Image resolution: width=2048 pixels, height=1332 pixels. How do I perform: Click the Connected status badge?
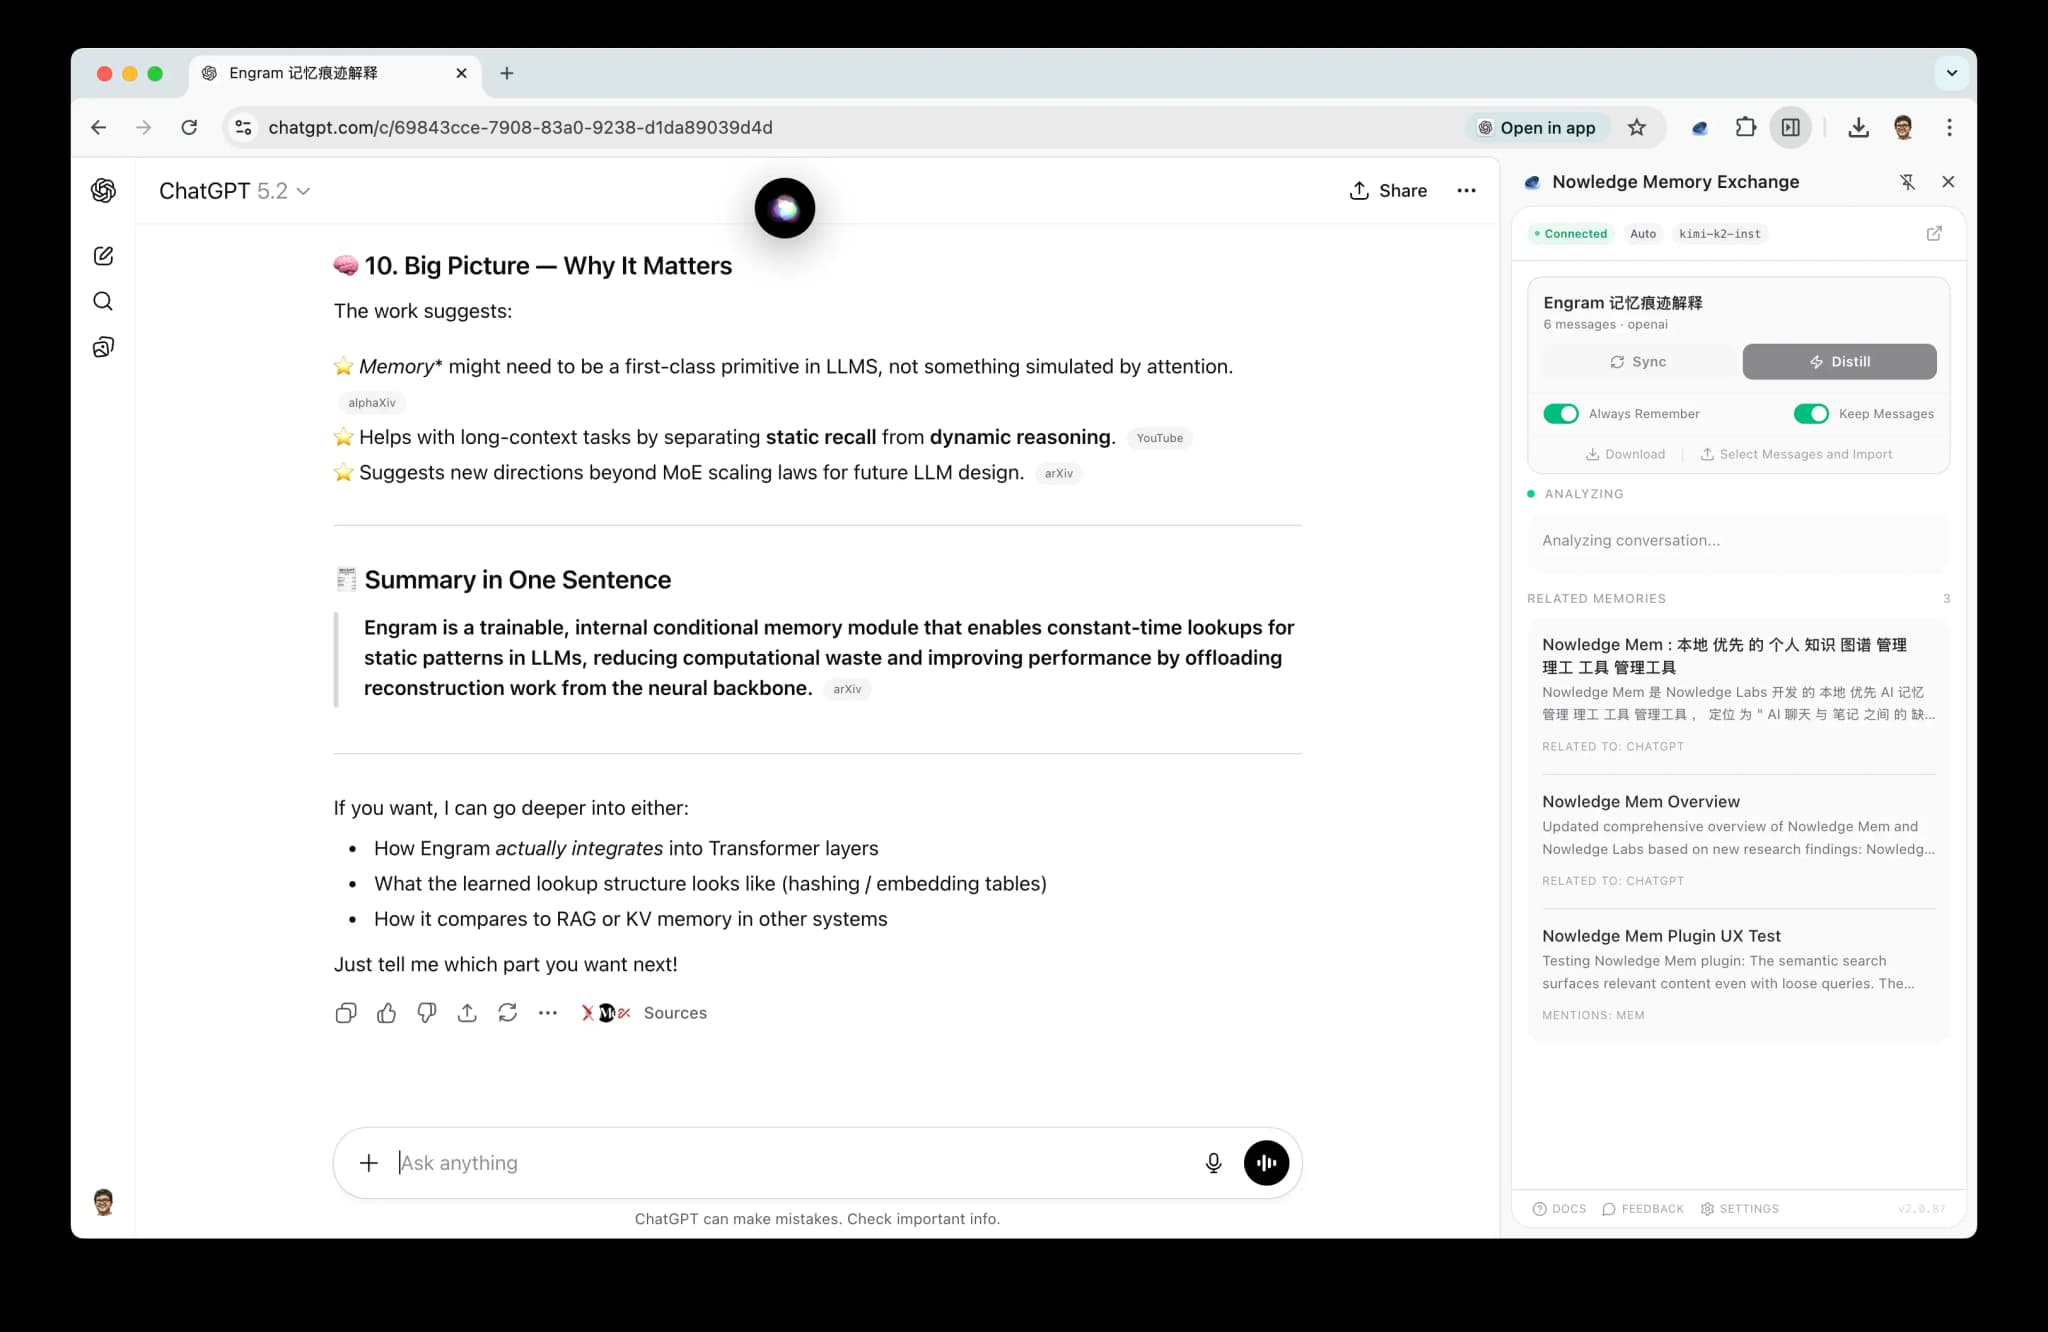click(1571, 233)
